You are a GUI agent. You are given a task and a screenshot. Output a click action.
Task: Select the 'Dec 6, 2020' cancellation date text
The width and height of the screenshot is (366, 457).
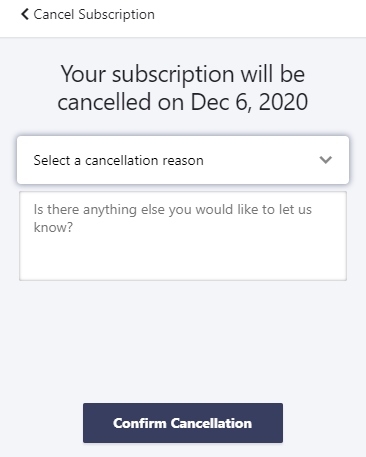[x=249, y=102]
